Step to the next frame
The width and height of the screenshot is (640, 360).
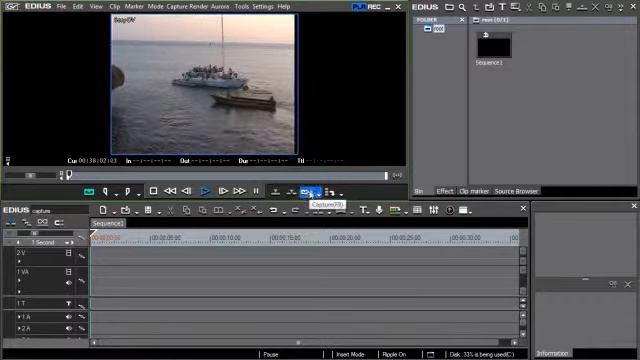(223, 191)
